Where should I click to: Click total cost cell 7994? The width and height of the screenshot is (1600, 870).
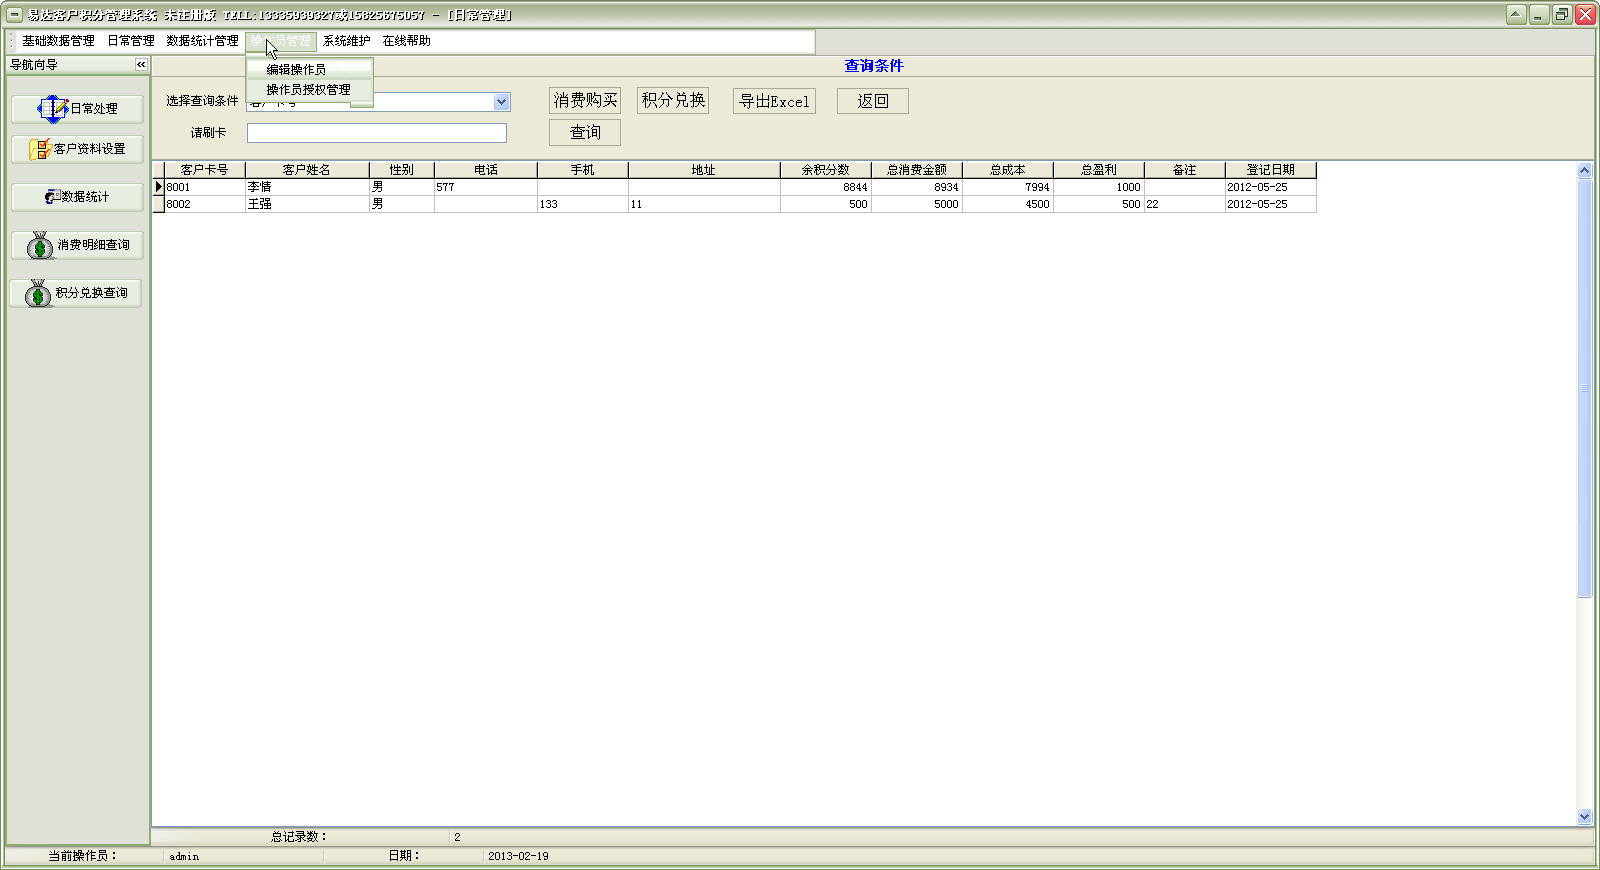[x=1007, y=187]
